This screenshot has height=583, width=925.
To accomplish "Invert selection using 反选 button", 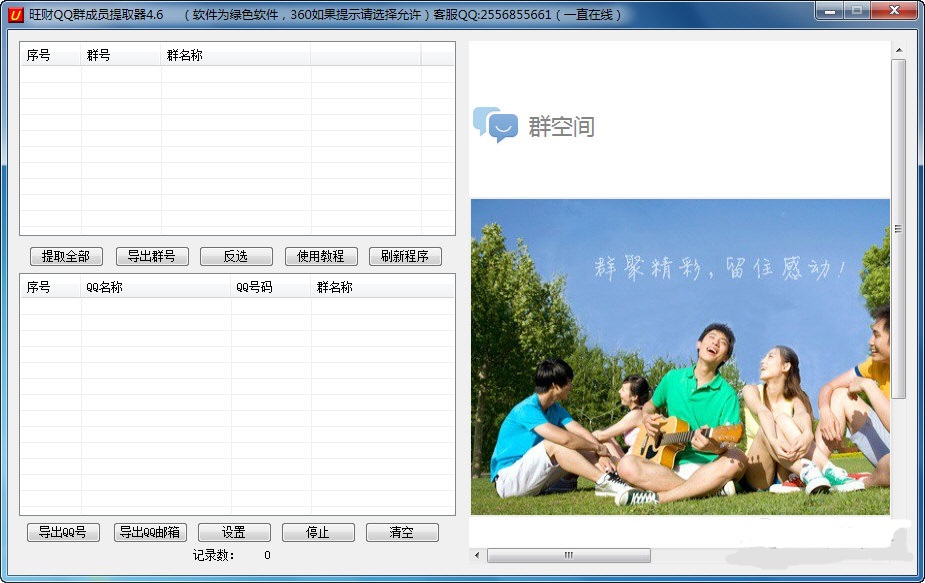I will click(237, 256).
